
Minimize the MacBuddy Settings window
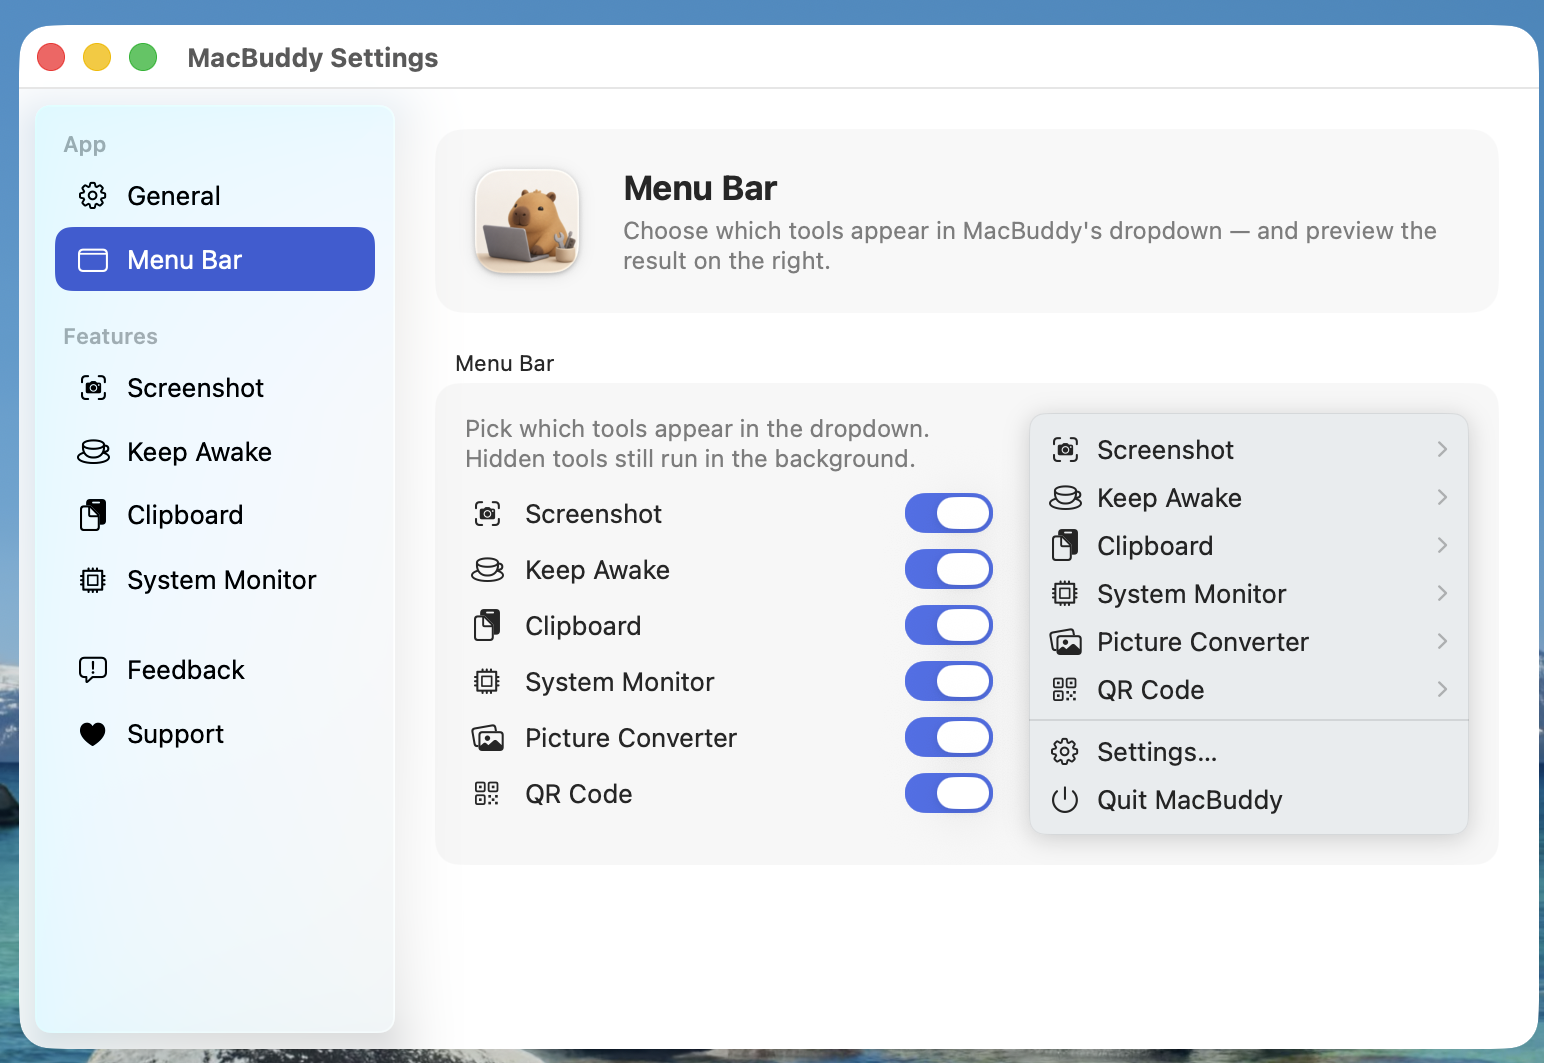coord(97,57)
